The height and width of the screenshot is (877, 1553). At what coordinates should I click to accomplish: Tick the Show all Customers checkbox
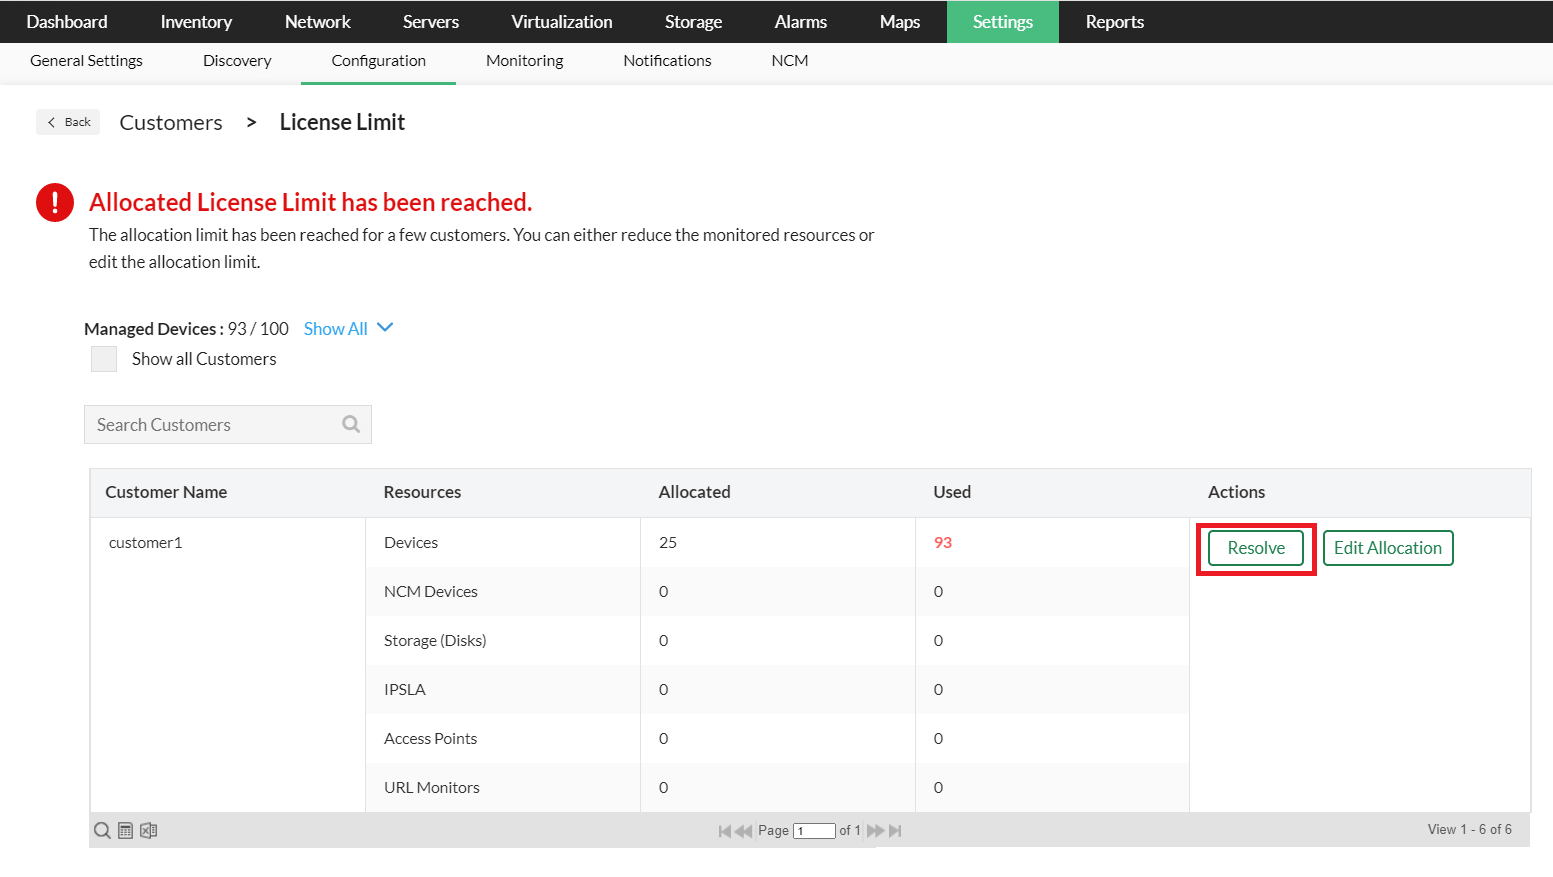point(104,359)
